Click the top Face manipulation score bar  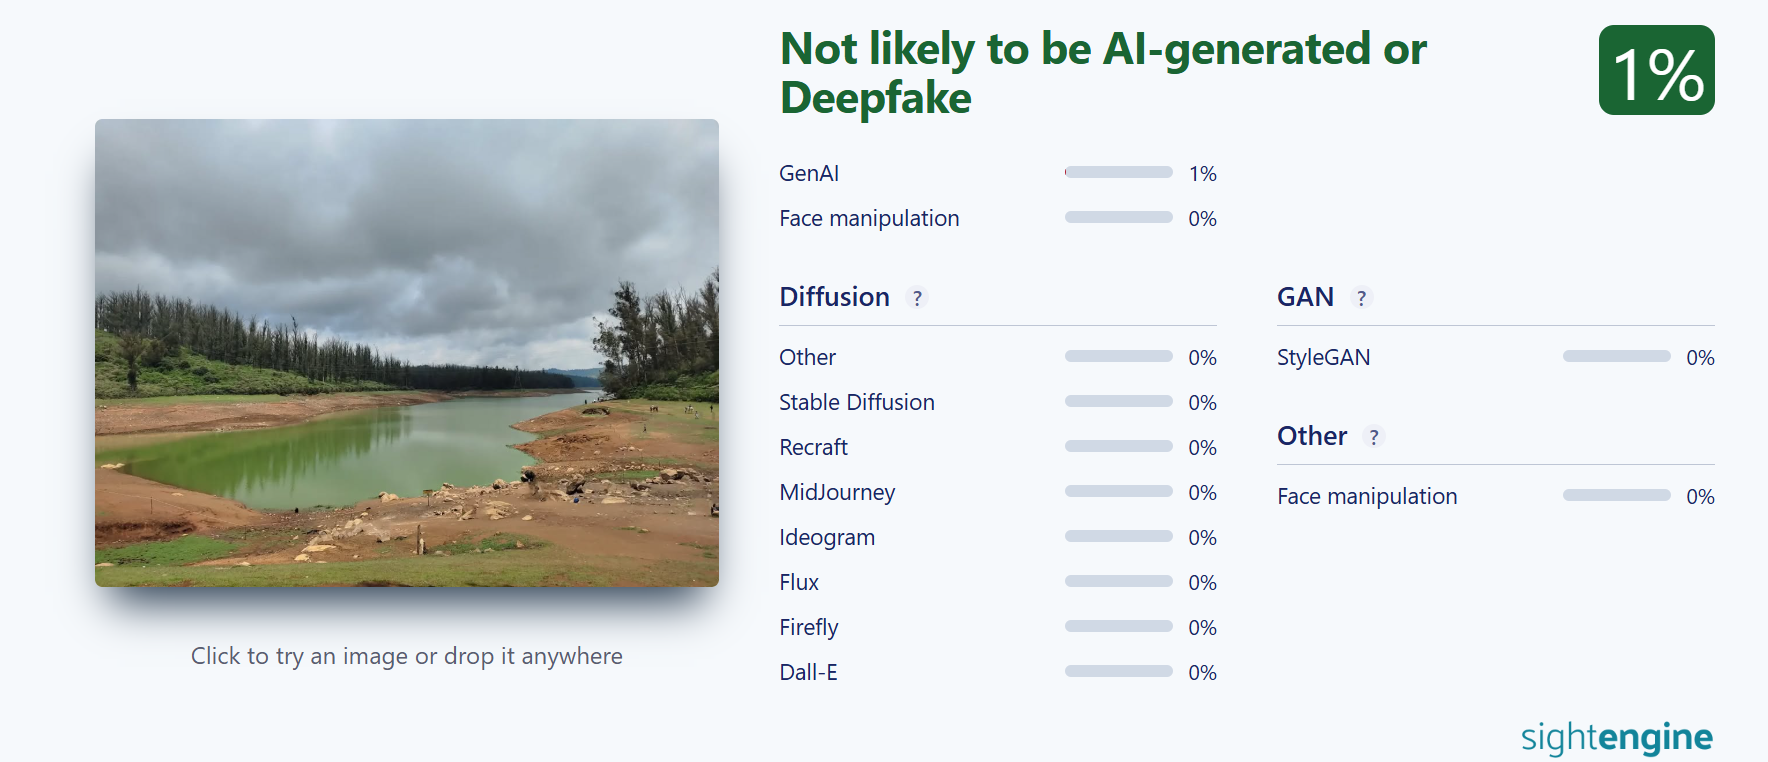click(1118, 218)
